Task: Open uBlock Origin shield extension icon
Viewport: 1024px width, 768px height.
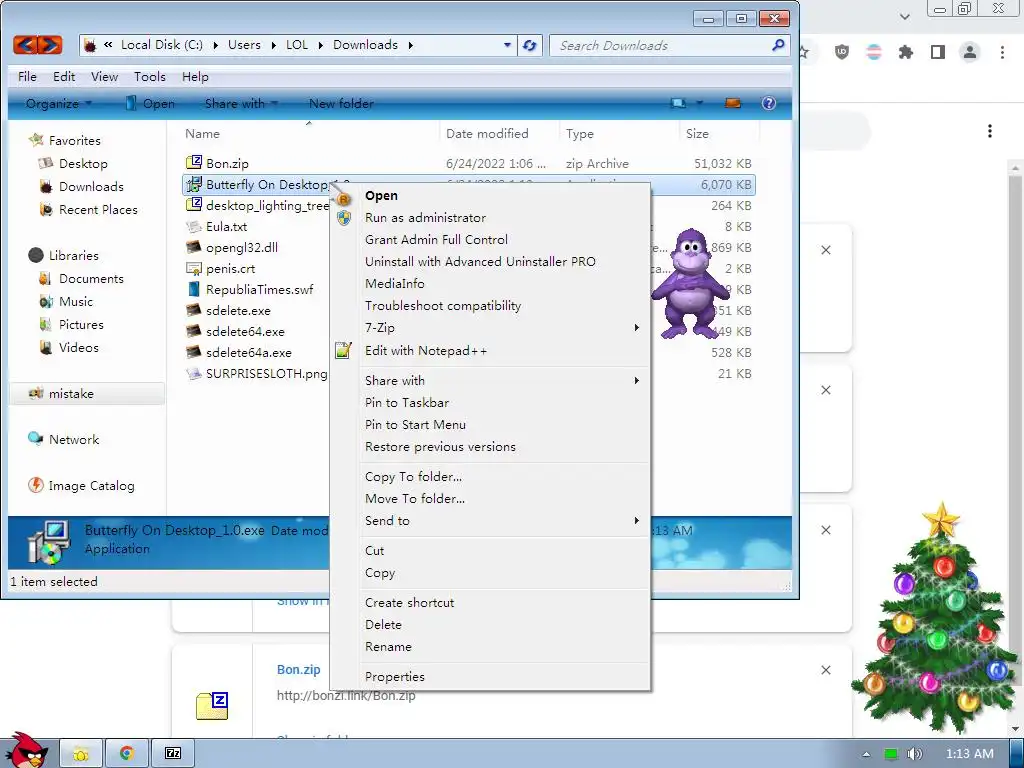Action: coord(842,52)
